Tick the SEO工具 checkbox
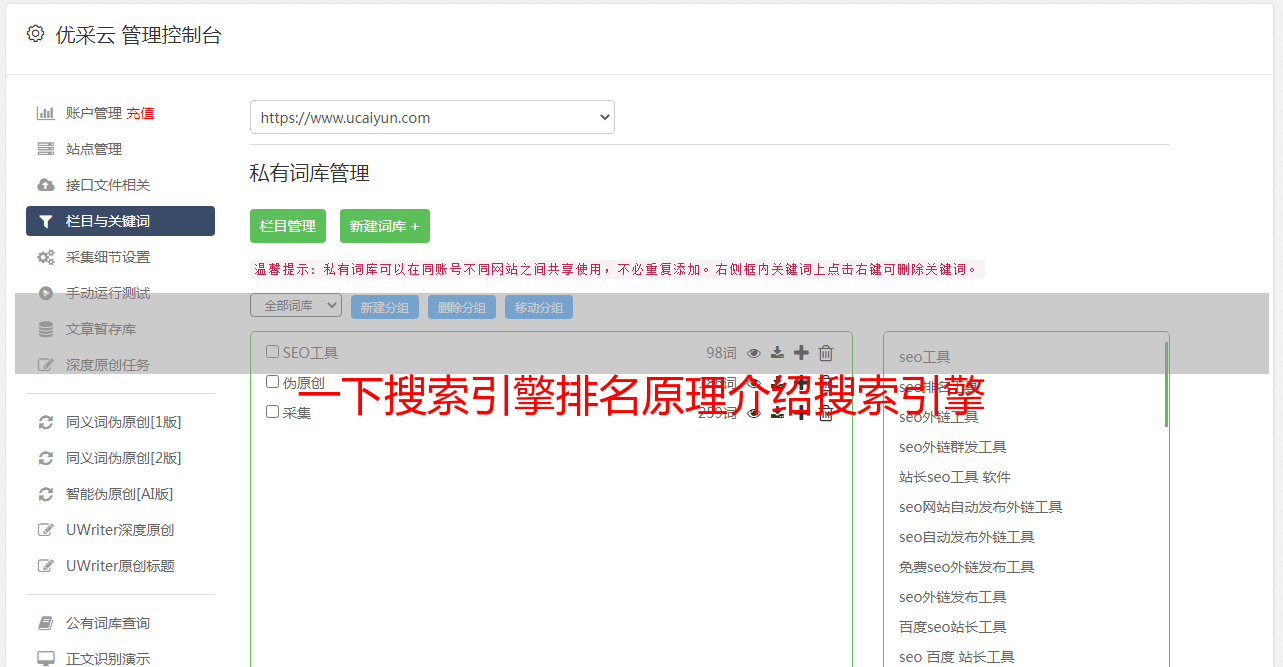 (272, 352)
